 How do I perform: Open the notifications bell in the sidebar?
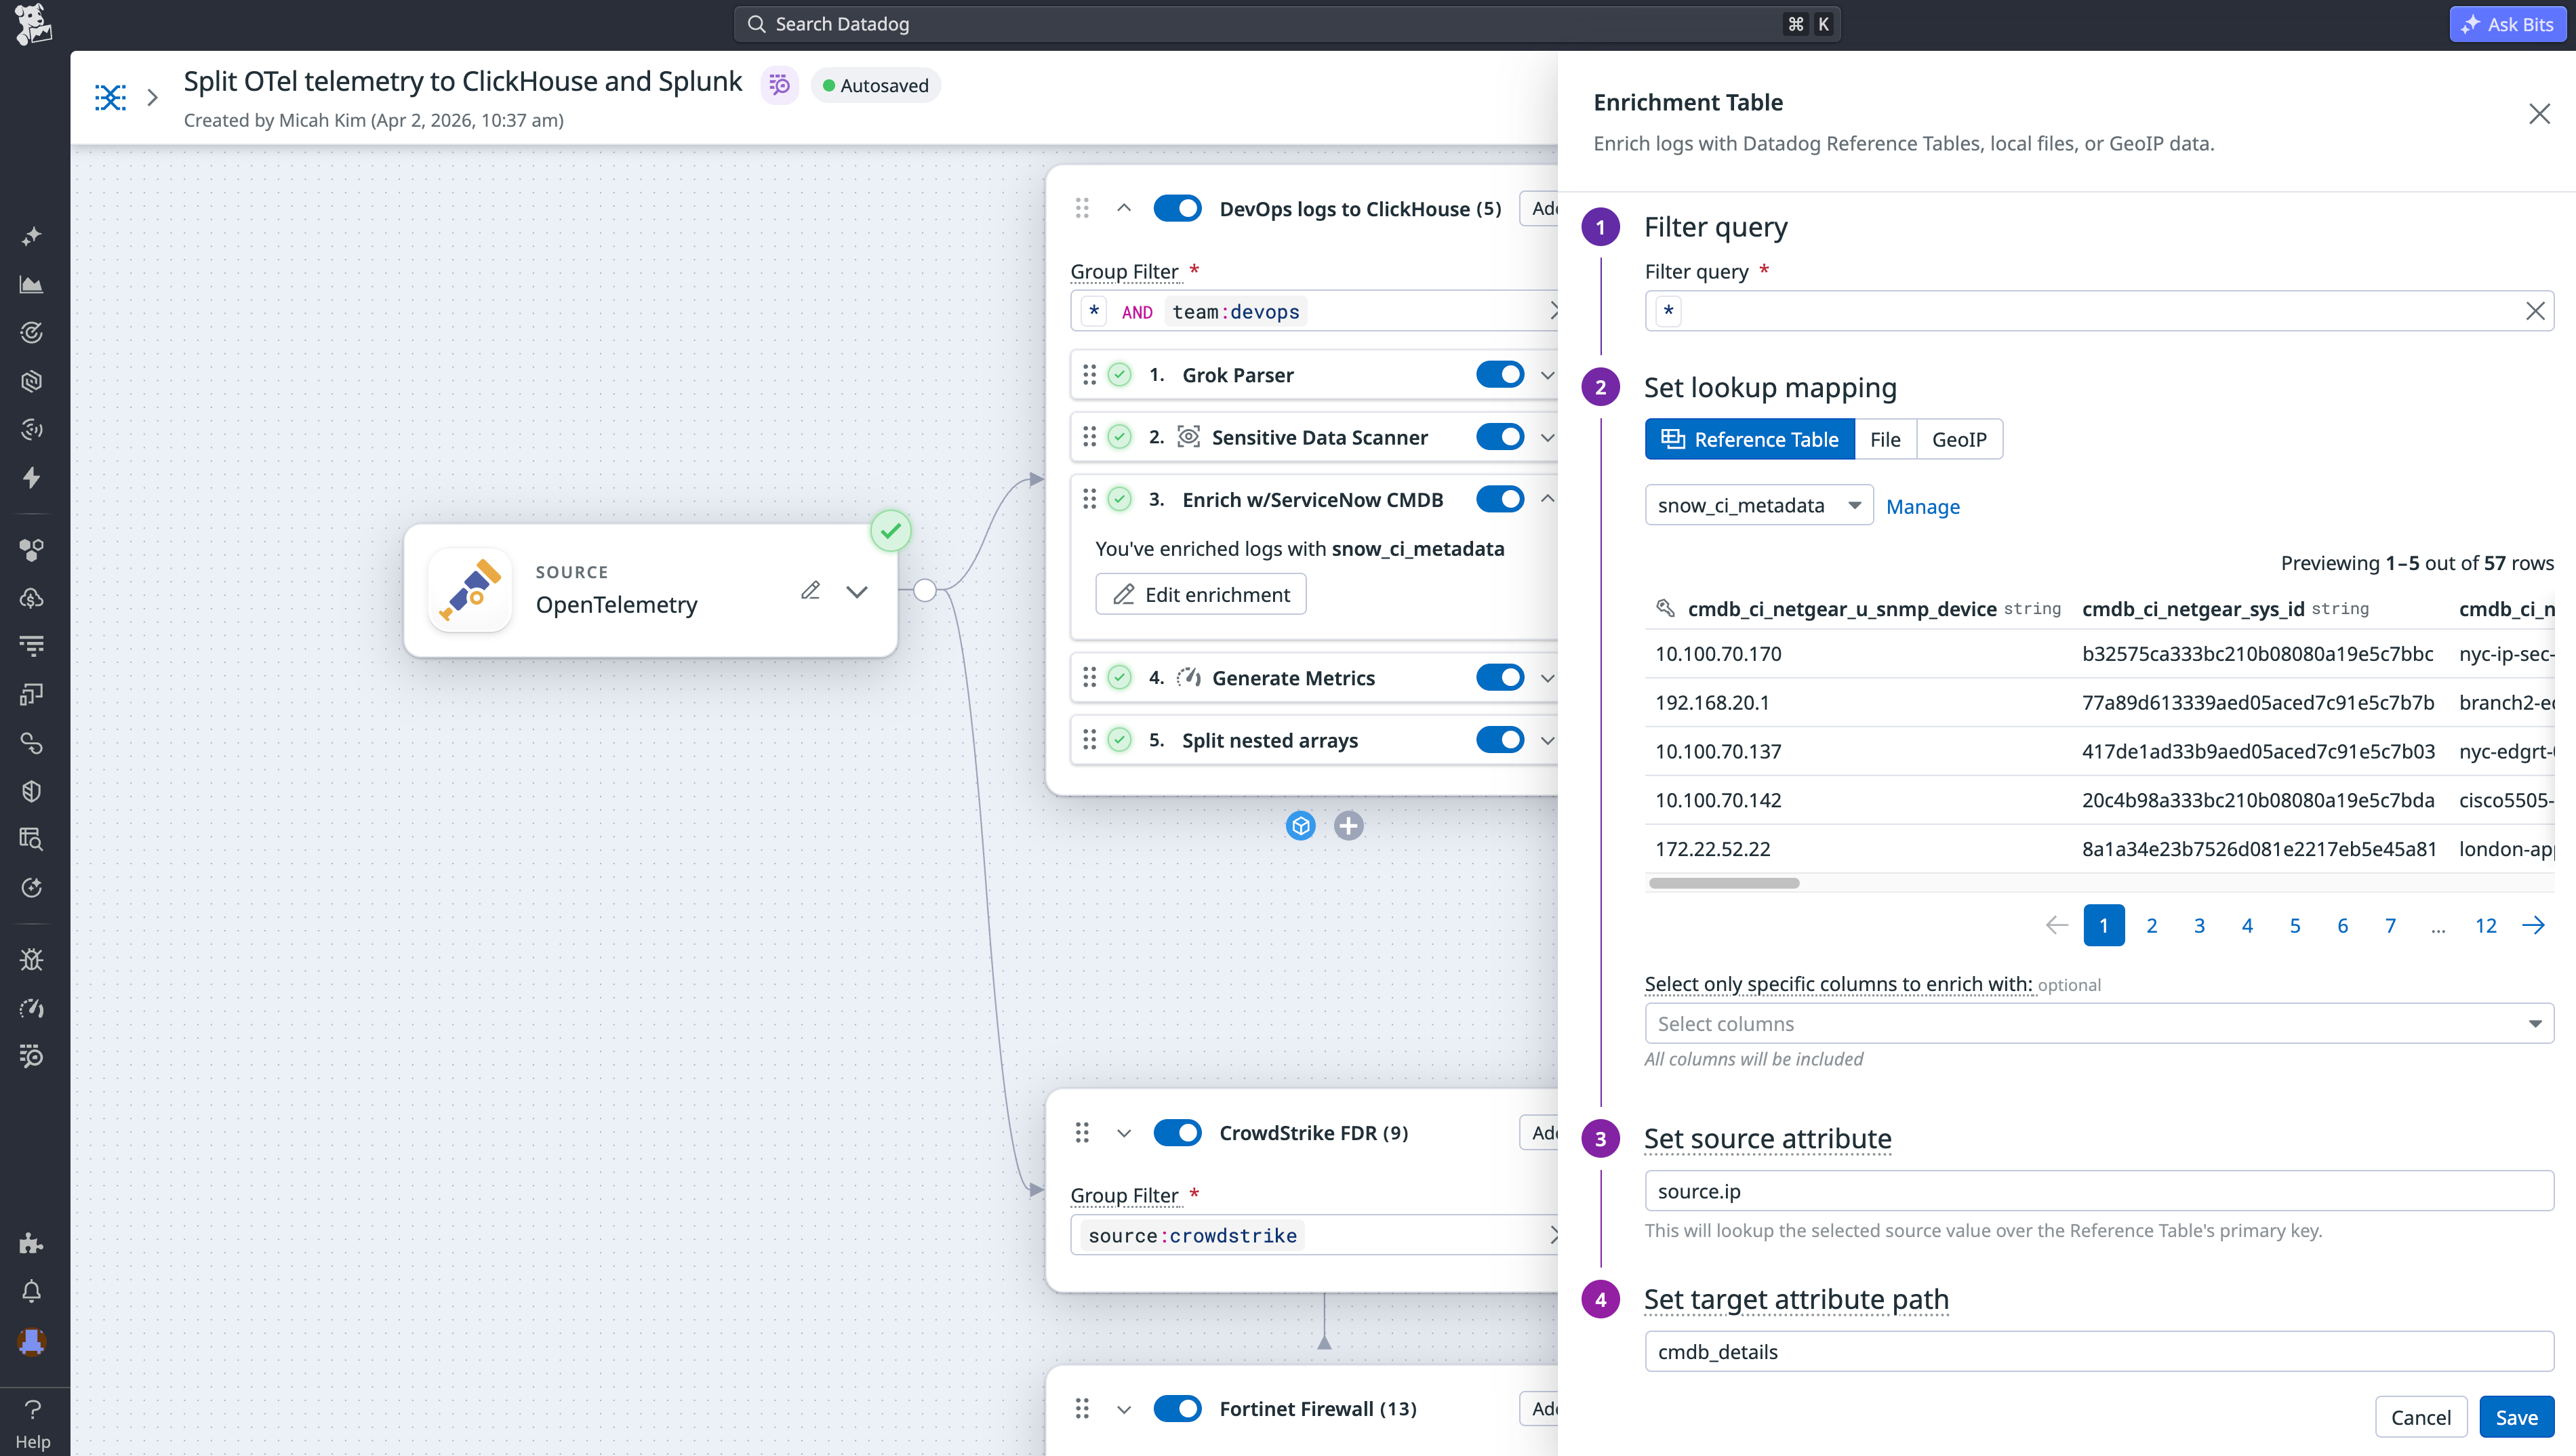(x=31, y=1291)
